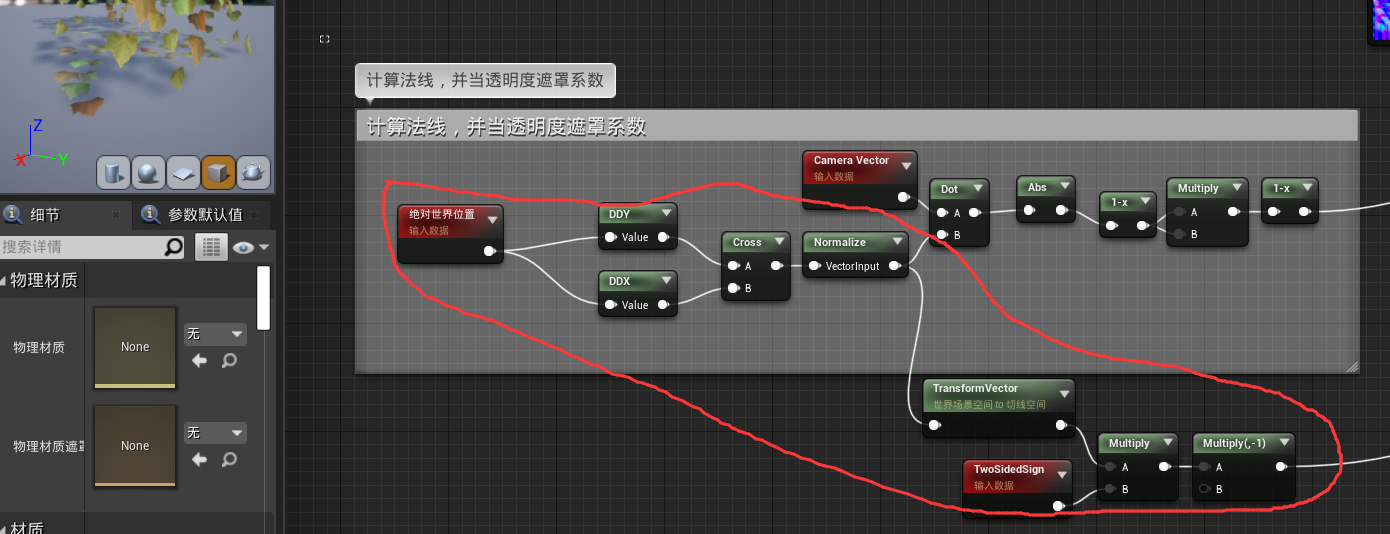Click the None thumbnail for 物理材质
Screen dimensions: 1390x534
pos(135,347)
